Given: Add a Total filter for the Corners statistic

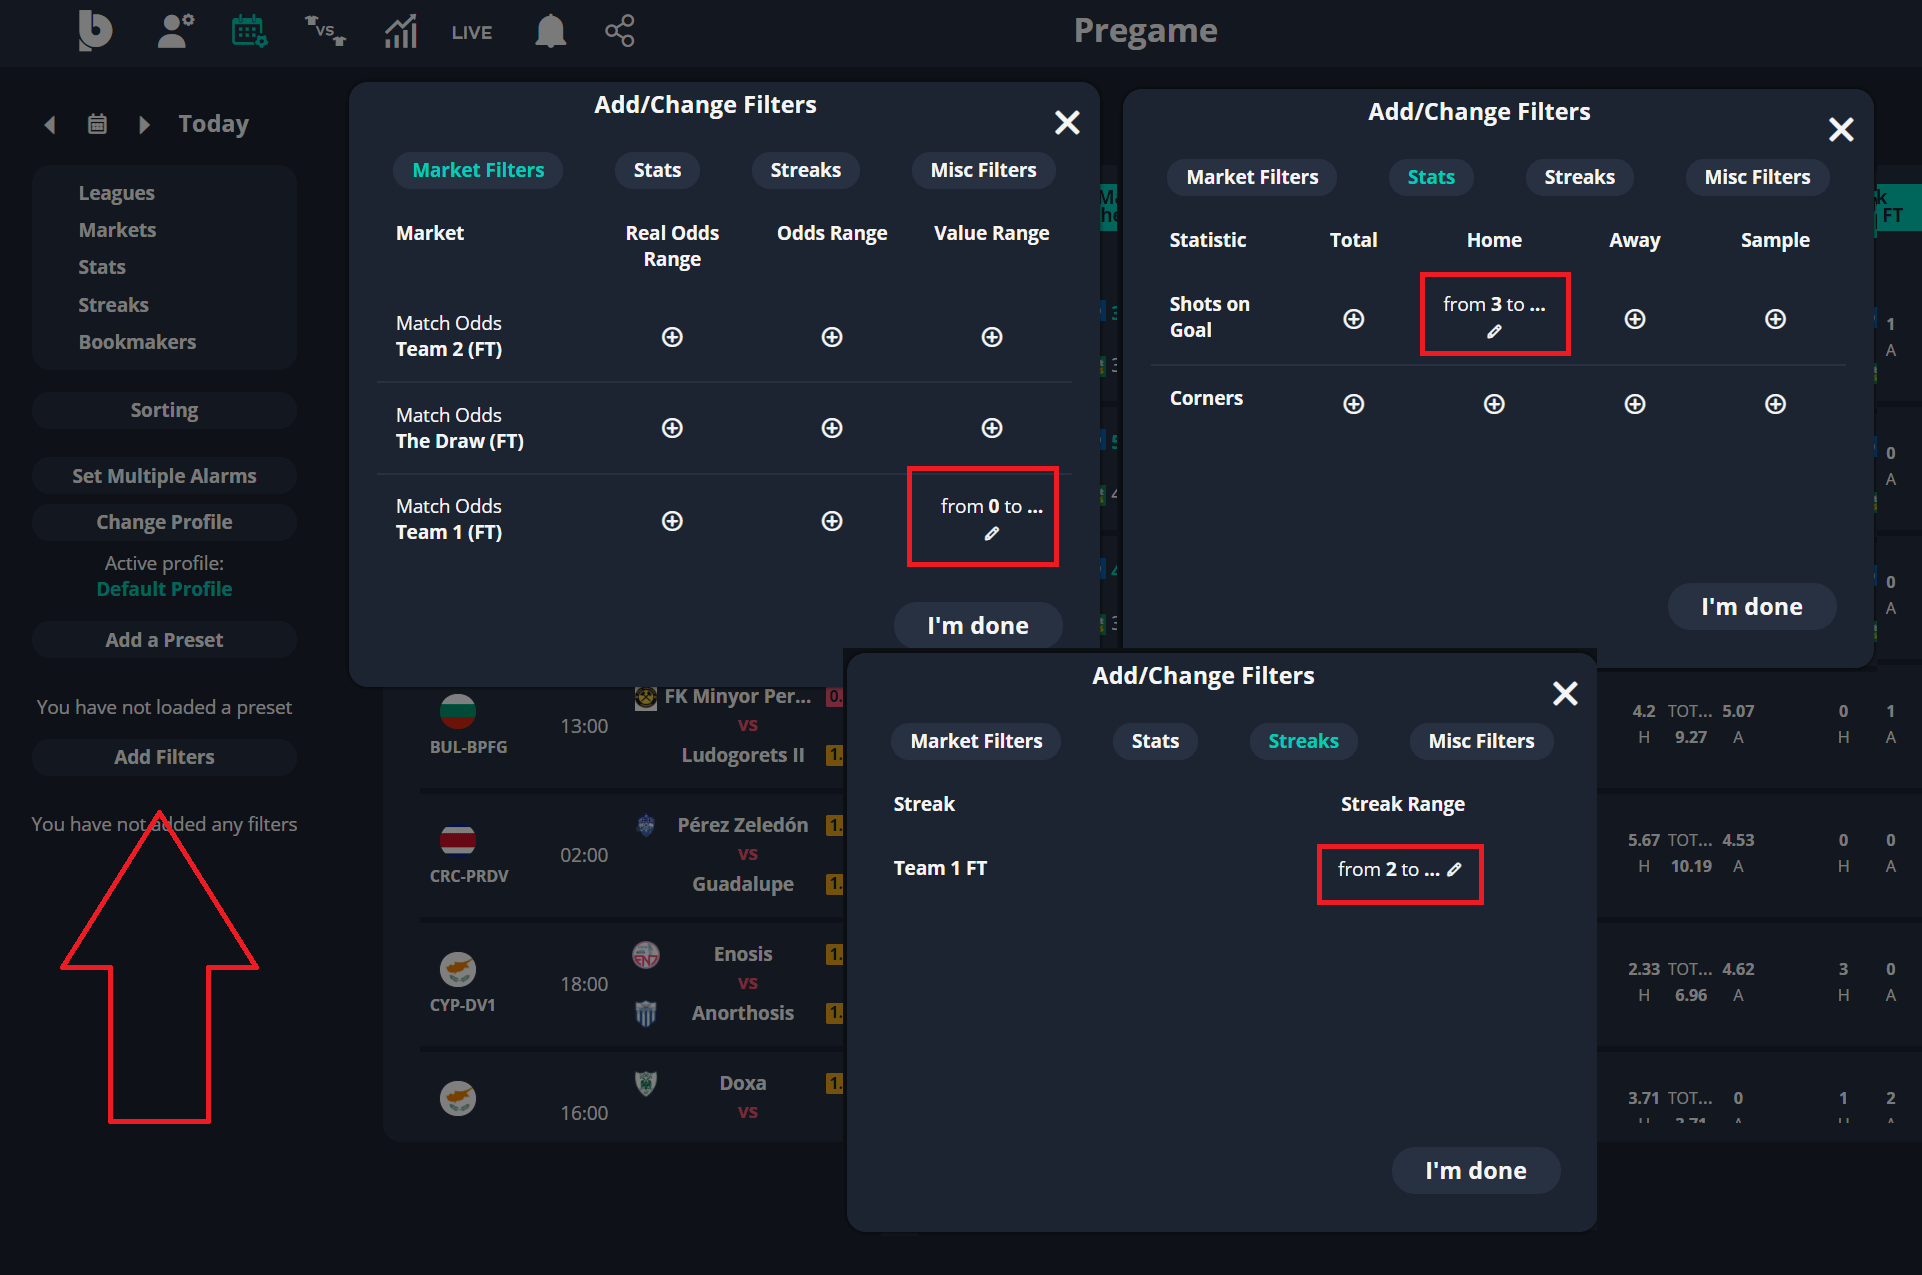Looking at the screenshot, I should (x=1353, y=403).
